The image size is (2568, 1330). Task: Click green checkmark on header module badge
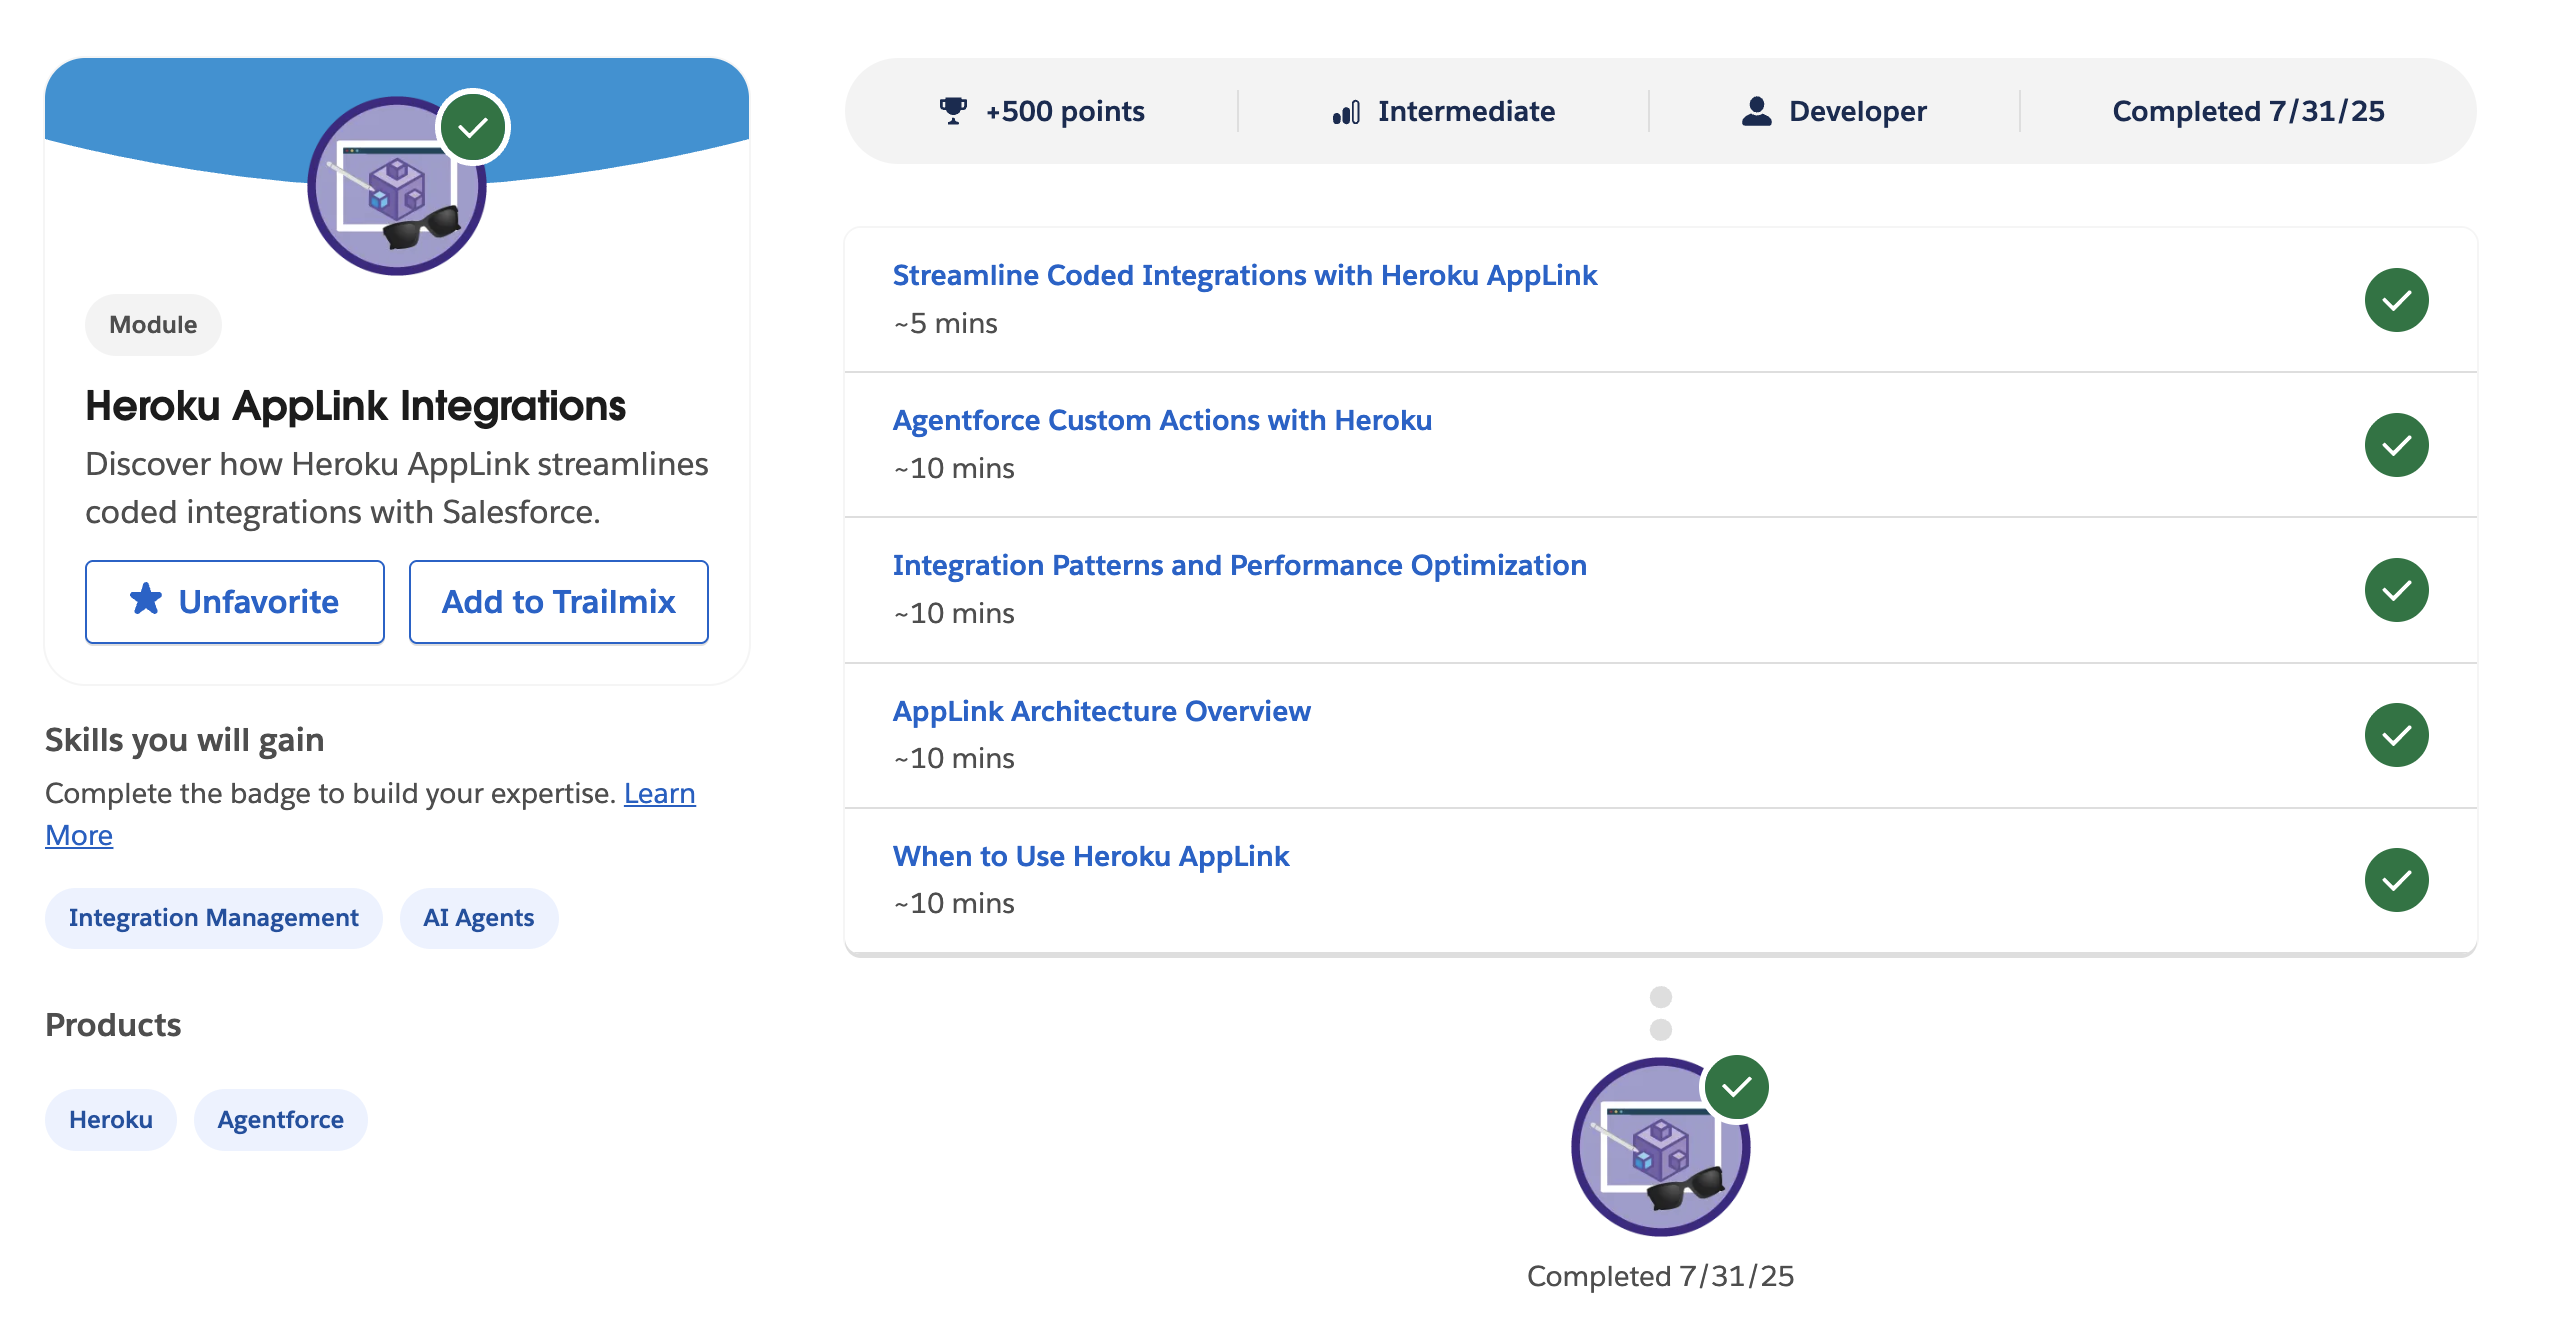tap(473, 127)
